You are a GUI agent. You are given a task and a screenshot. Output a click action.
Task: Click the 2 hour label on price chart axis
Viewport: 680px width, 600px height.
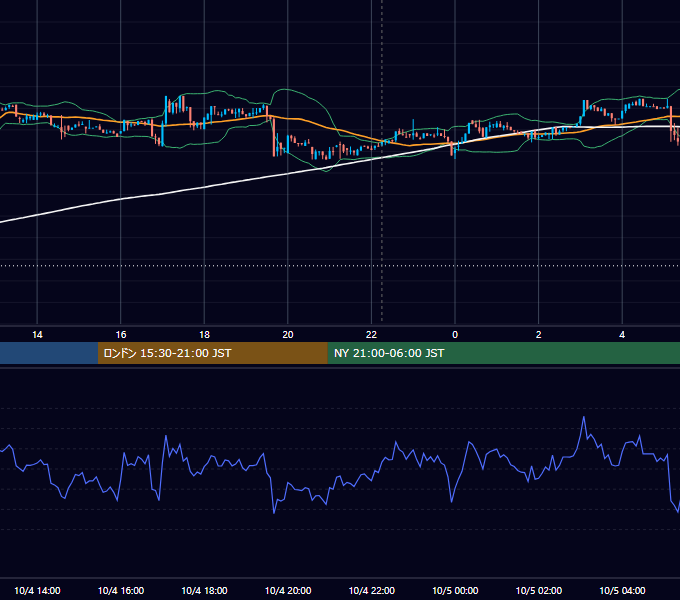coord(539,335)
